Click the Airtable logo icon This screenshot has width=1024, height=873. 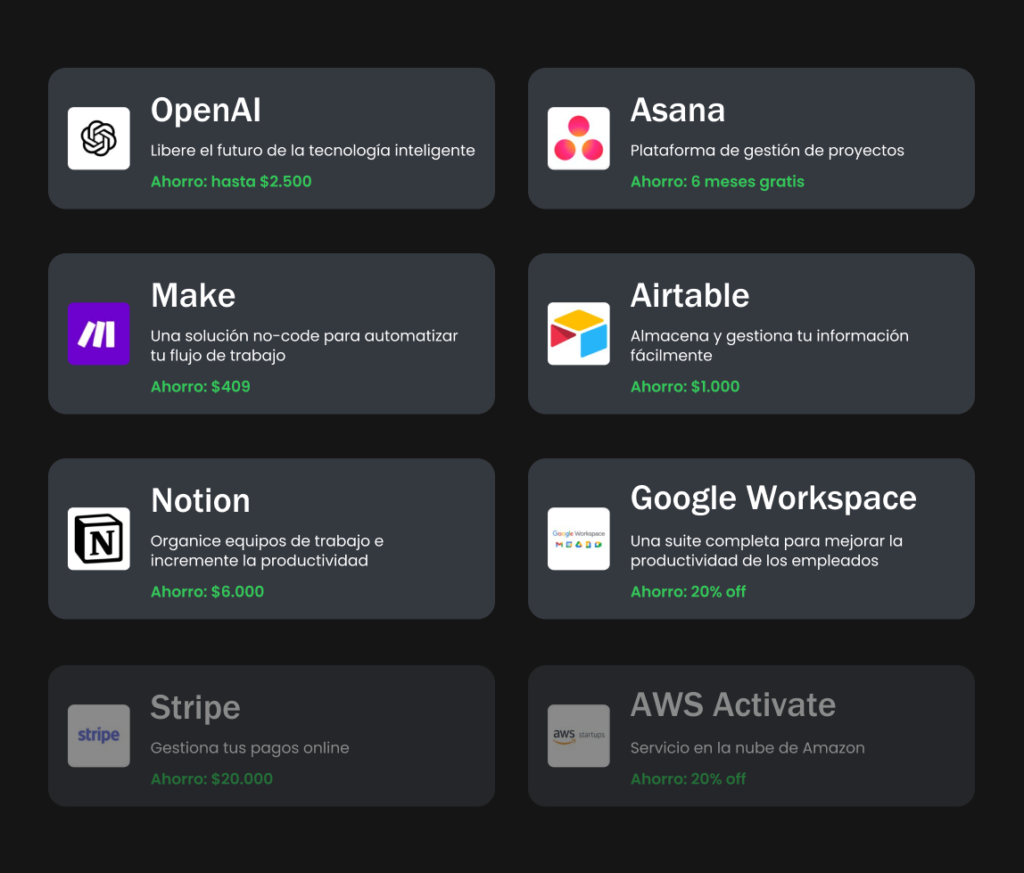pos(579,334)
